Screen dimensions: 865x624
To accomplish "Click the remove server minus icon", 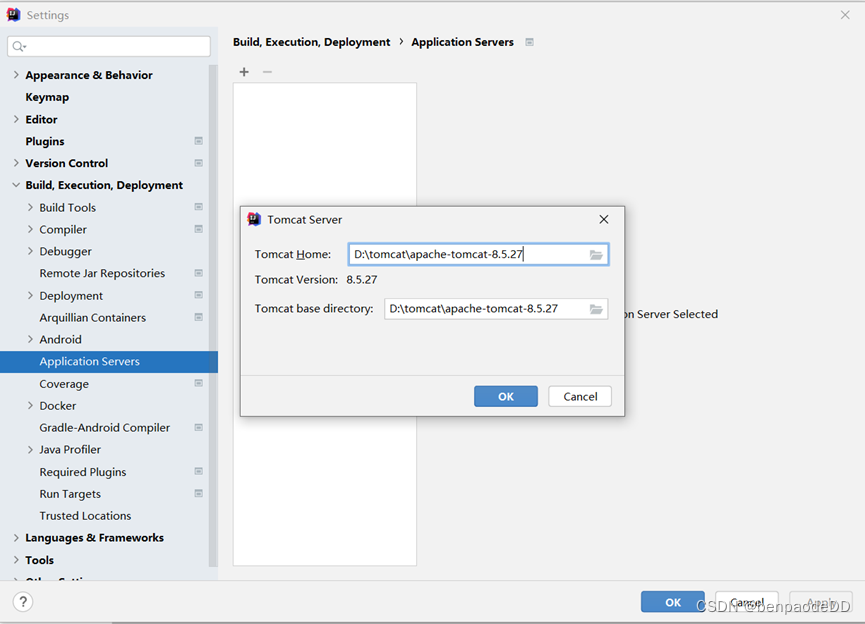I will pyautogui.click(x=267, y=72).
